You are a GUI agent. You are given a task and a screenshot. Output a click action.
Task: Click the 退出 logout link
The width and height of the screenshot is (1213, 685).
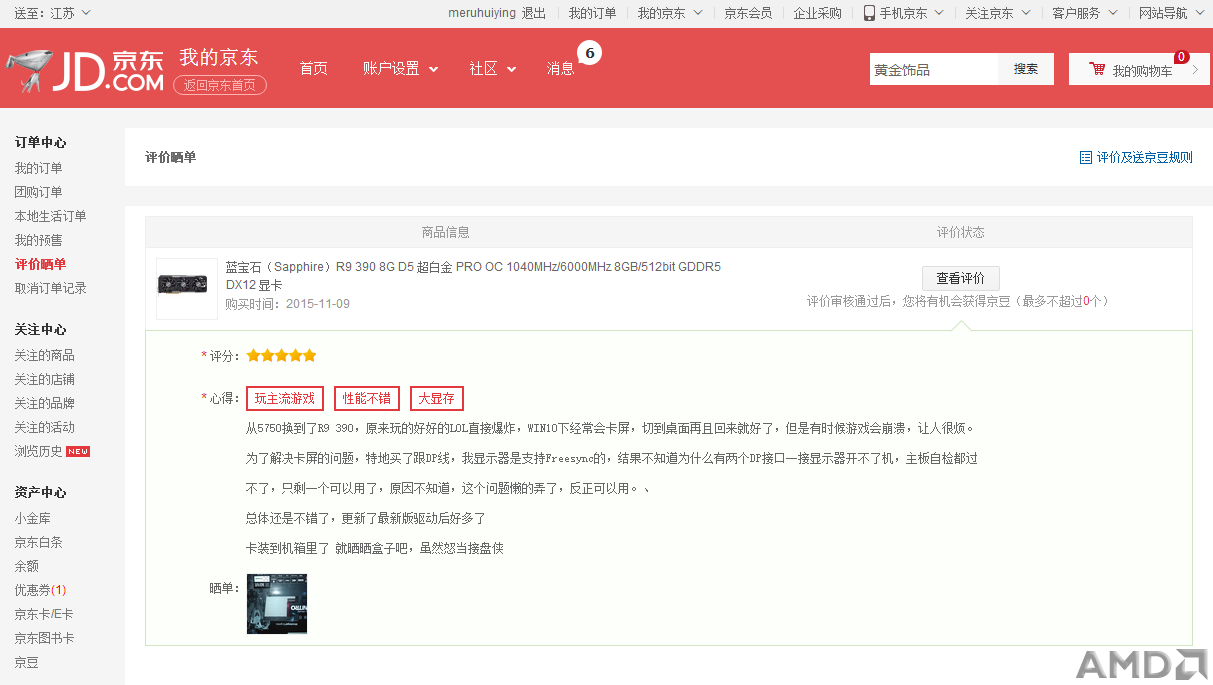point(534,13)
